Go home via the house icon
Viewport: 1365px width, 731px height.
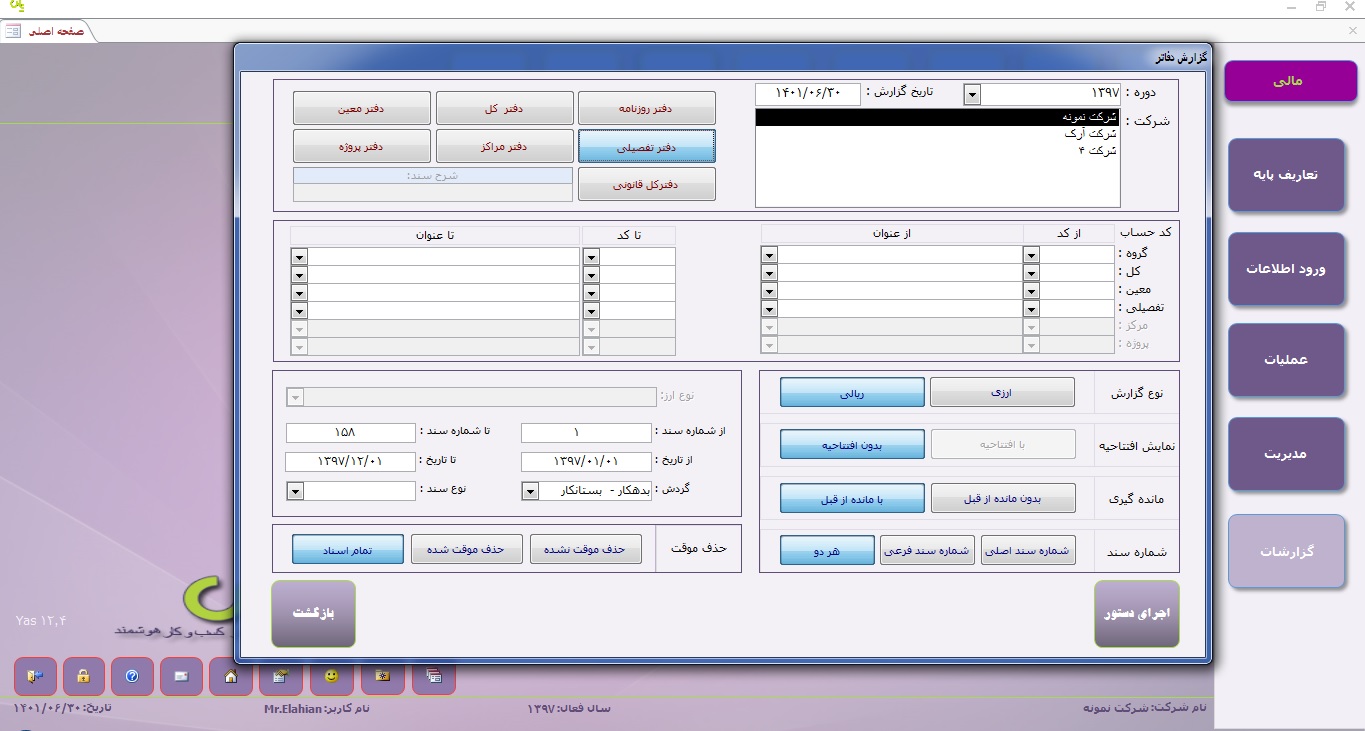coord(231,676)
